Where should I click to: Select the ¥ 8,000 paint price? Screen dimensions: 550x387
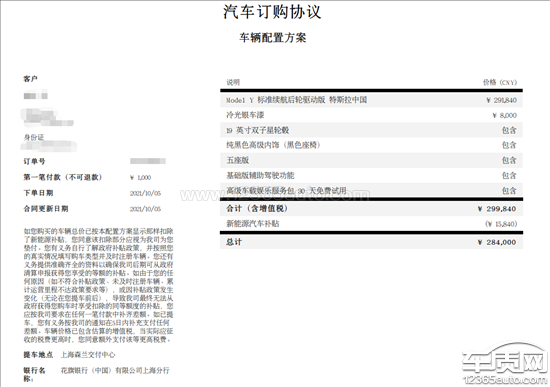tap(504, 115)
